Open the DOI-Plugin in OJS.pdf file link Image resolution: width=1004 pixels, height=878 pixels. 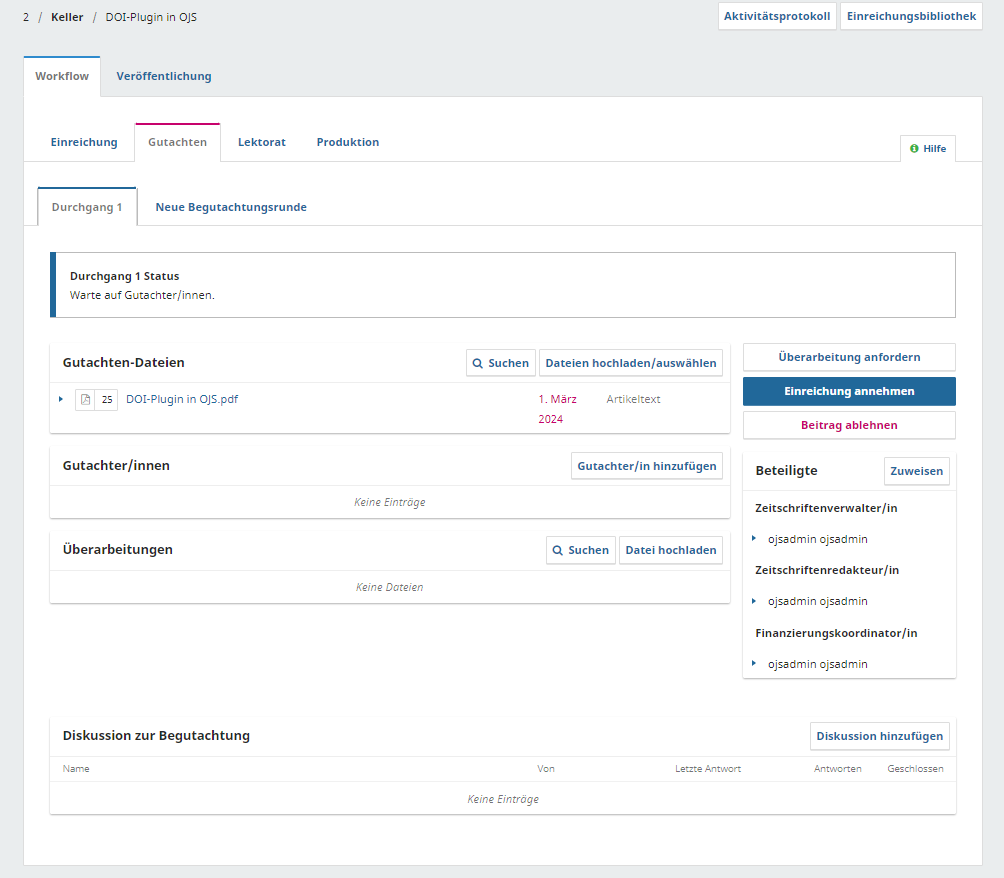click(182, 399)
